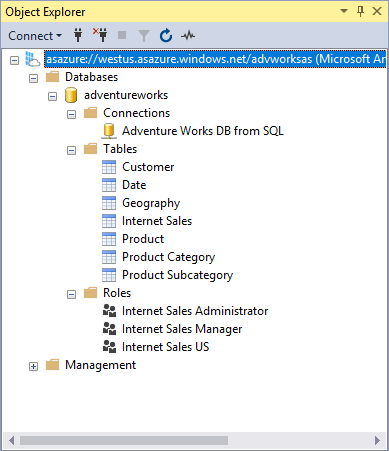
Task: Select the Geography table
Action: click(x=151, y=203)
